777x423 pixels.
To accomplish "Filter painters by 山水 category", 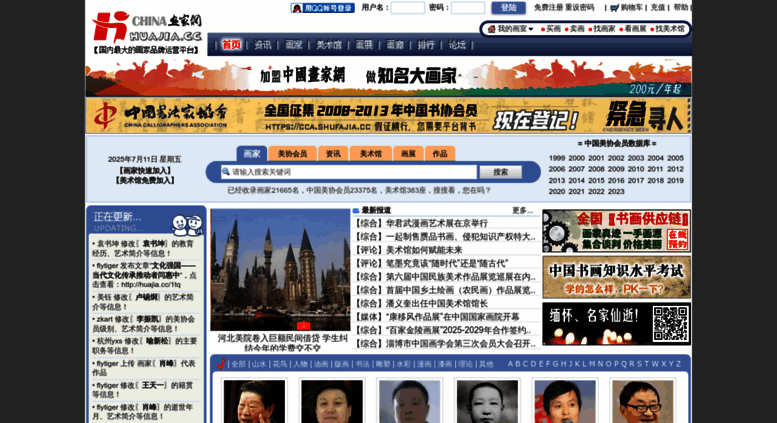I will click(x=259, y=364).
